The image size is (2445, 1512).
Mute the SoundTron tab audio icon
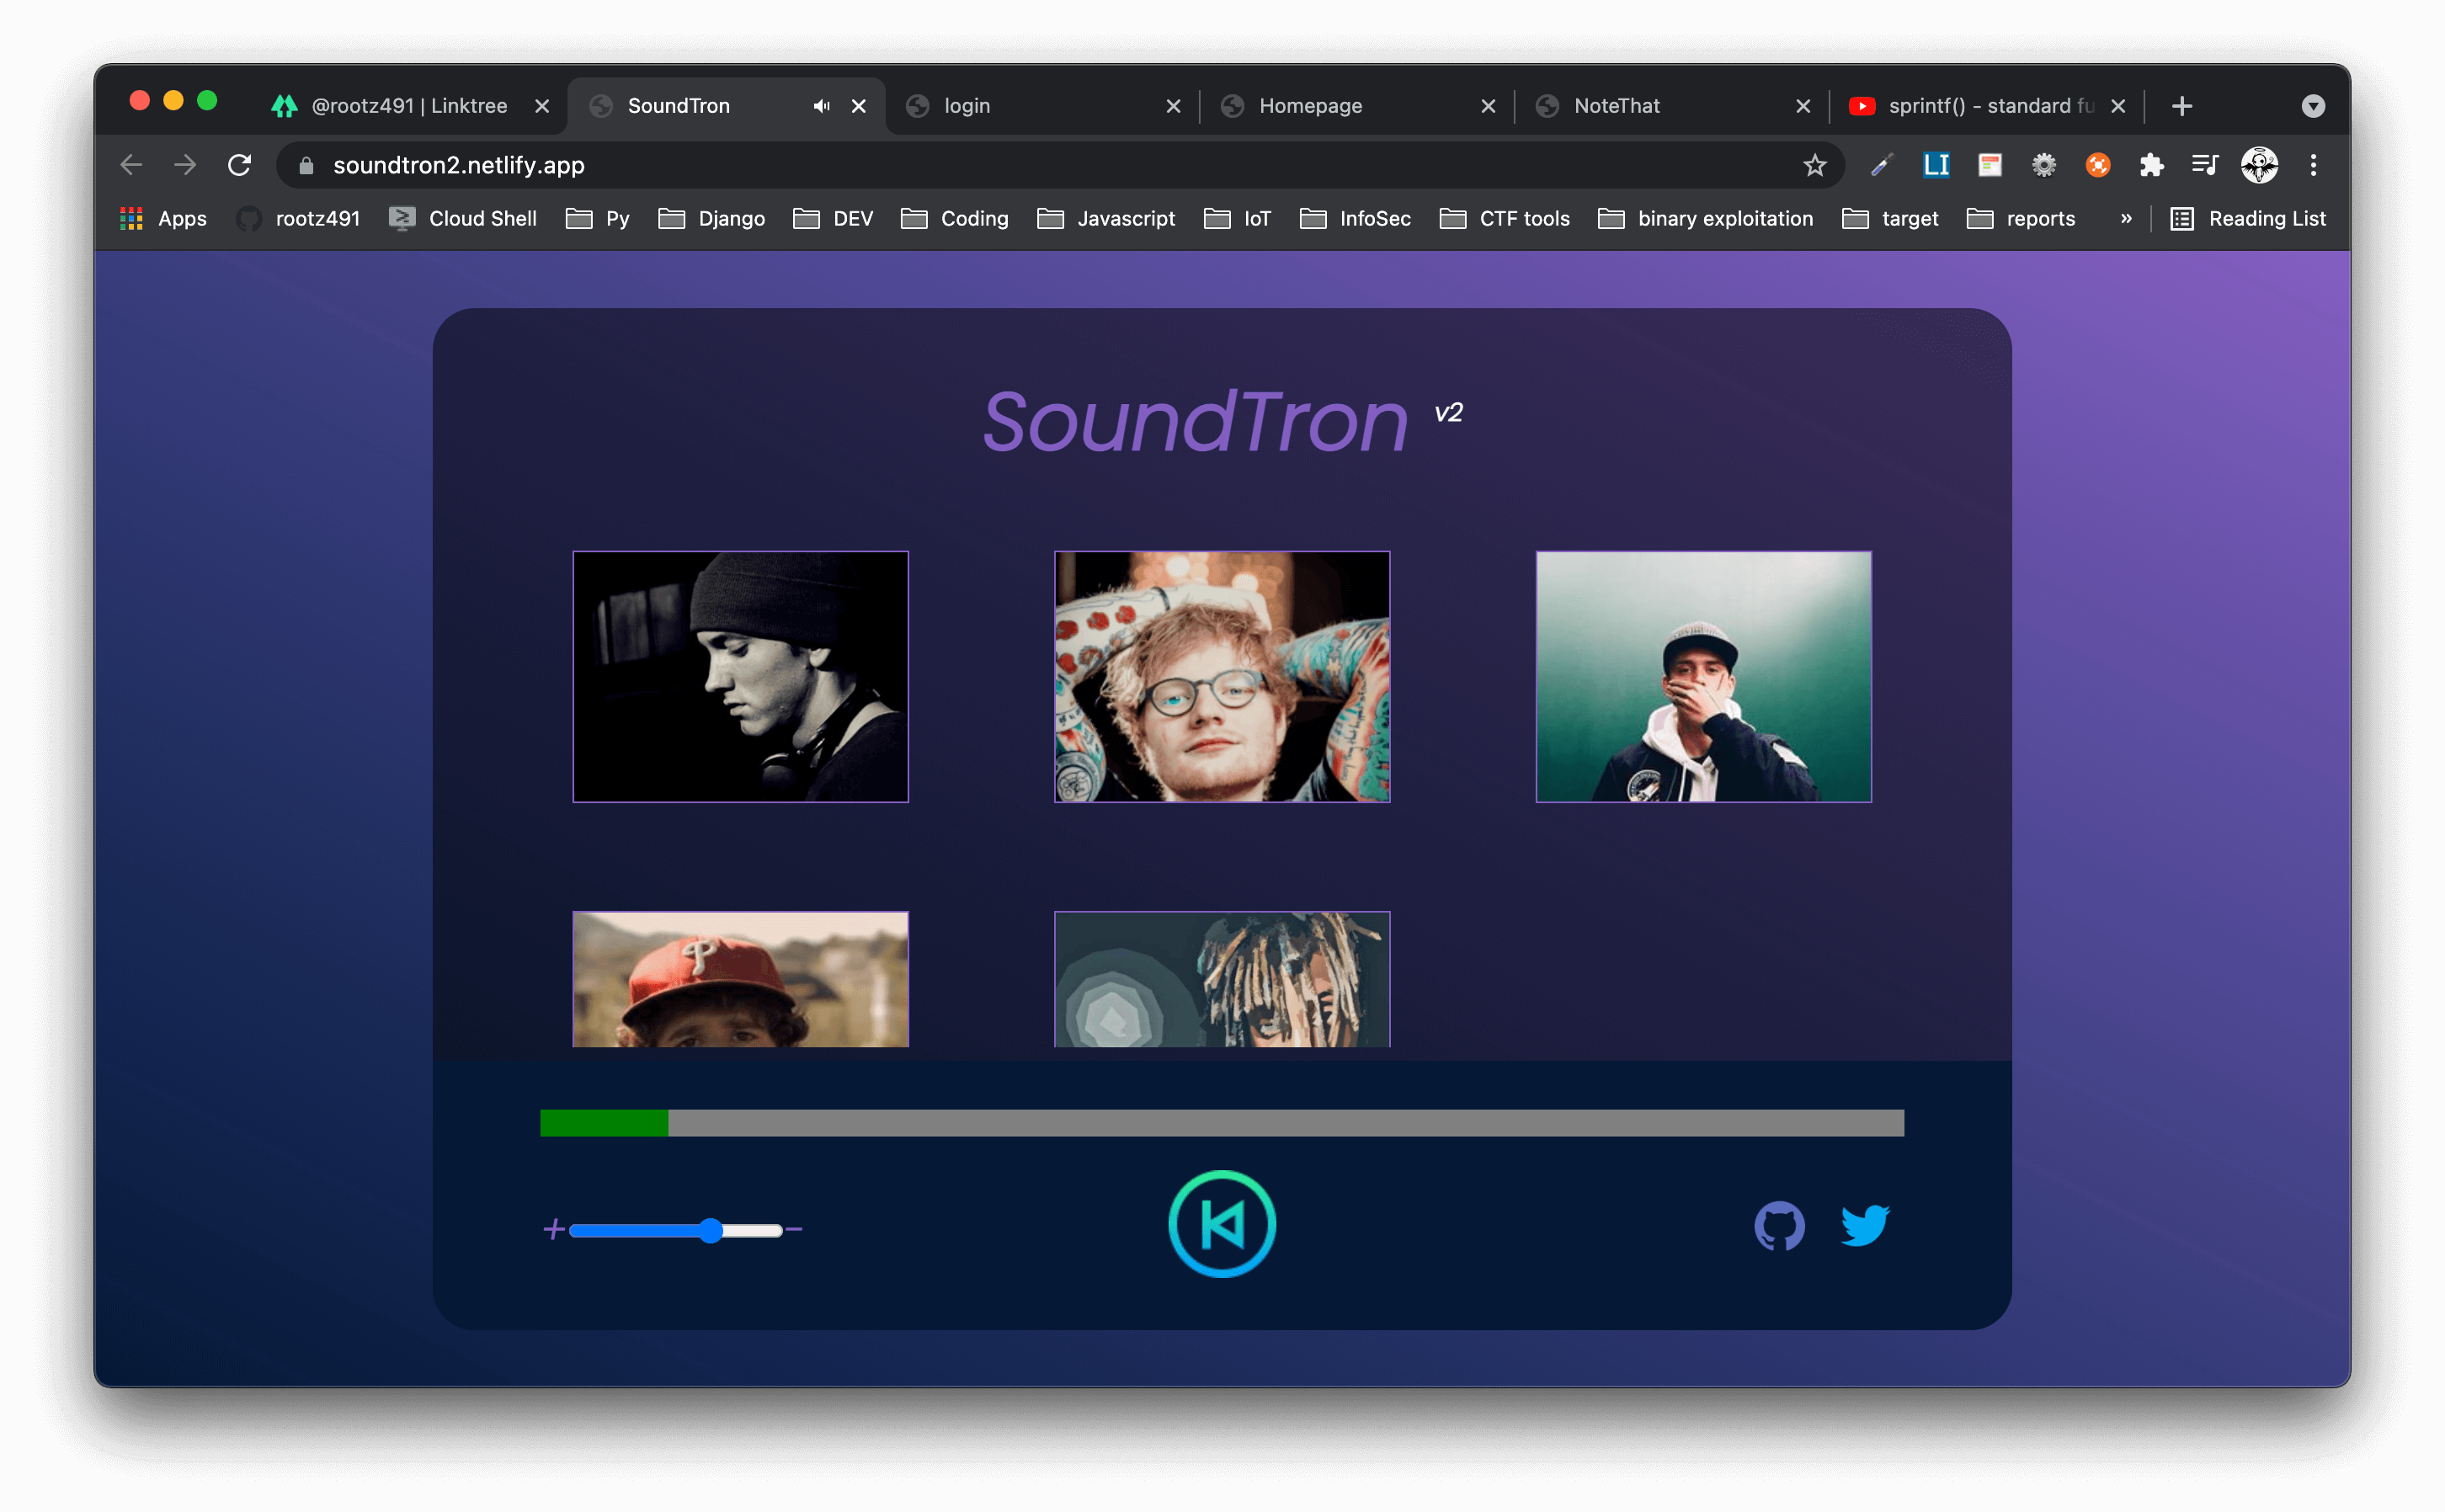[x=821, y=106]
